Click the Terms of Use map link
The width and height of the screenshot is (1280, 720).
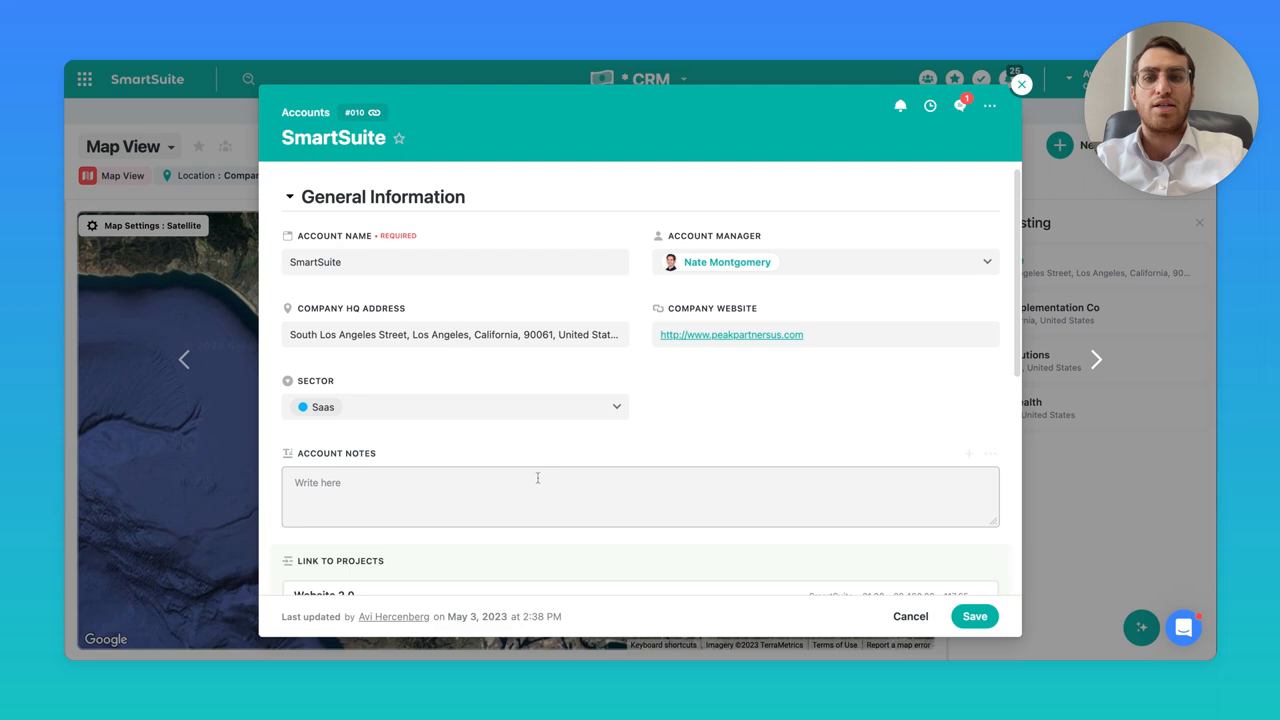[834, 645]
